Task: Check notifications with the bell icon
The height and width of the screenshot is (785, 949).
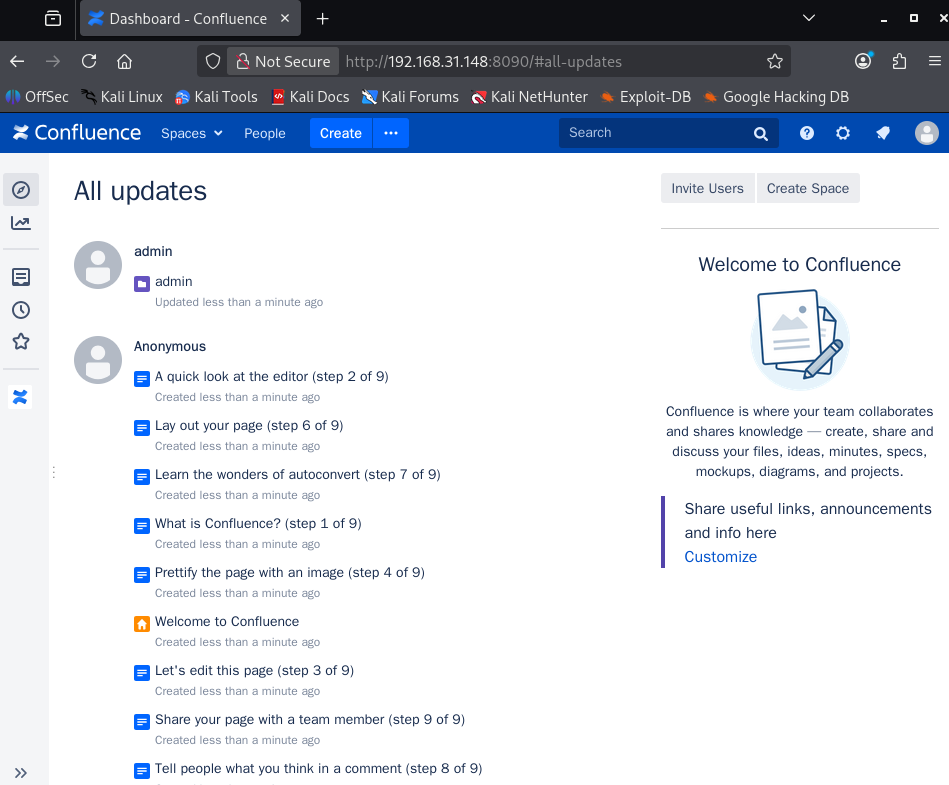Action: [x=882, y=133]
